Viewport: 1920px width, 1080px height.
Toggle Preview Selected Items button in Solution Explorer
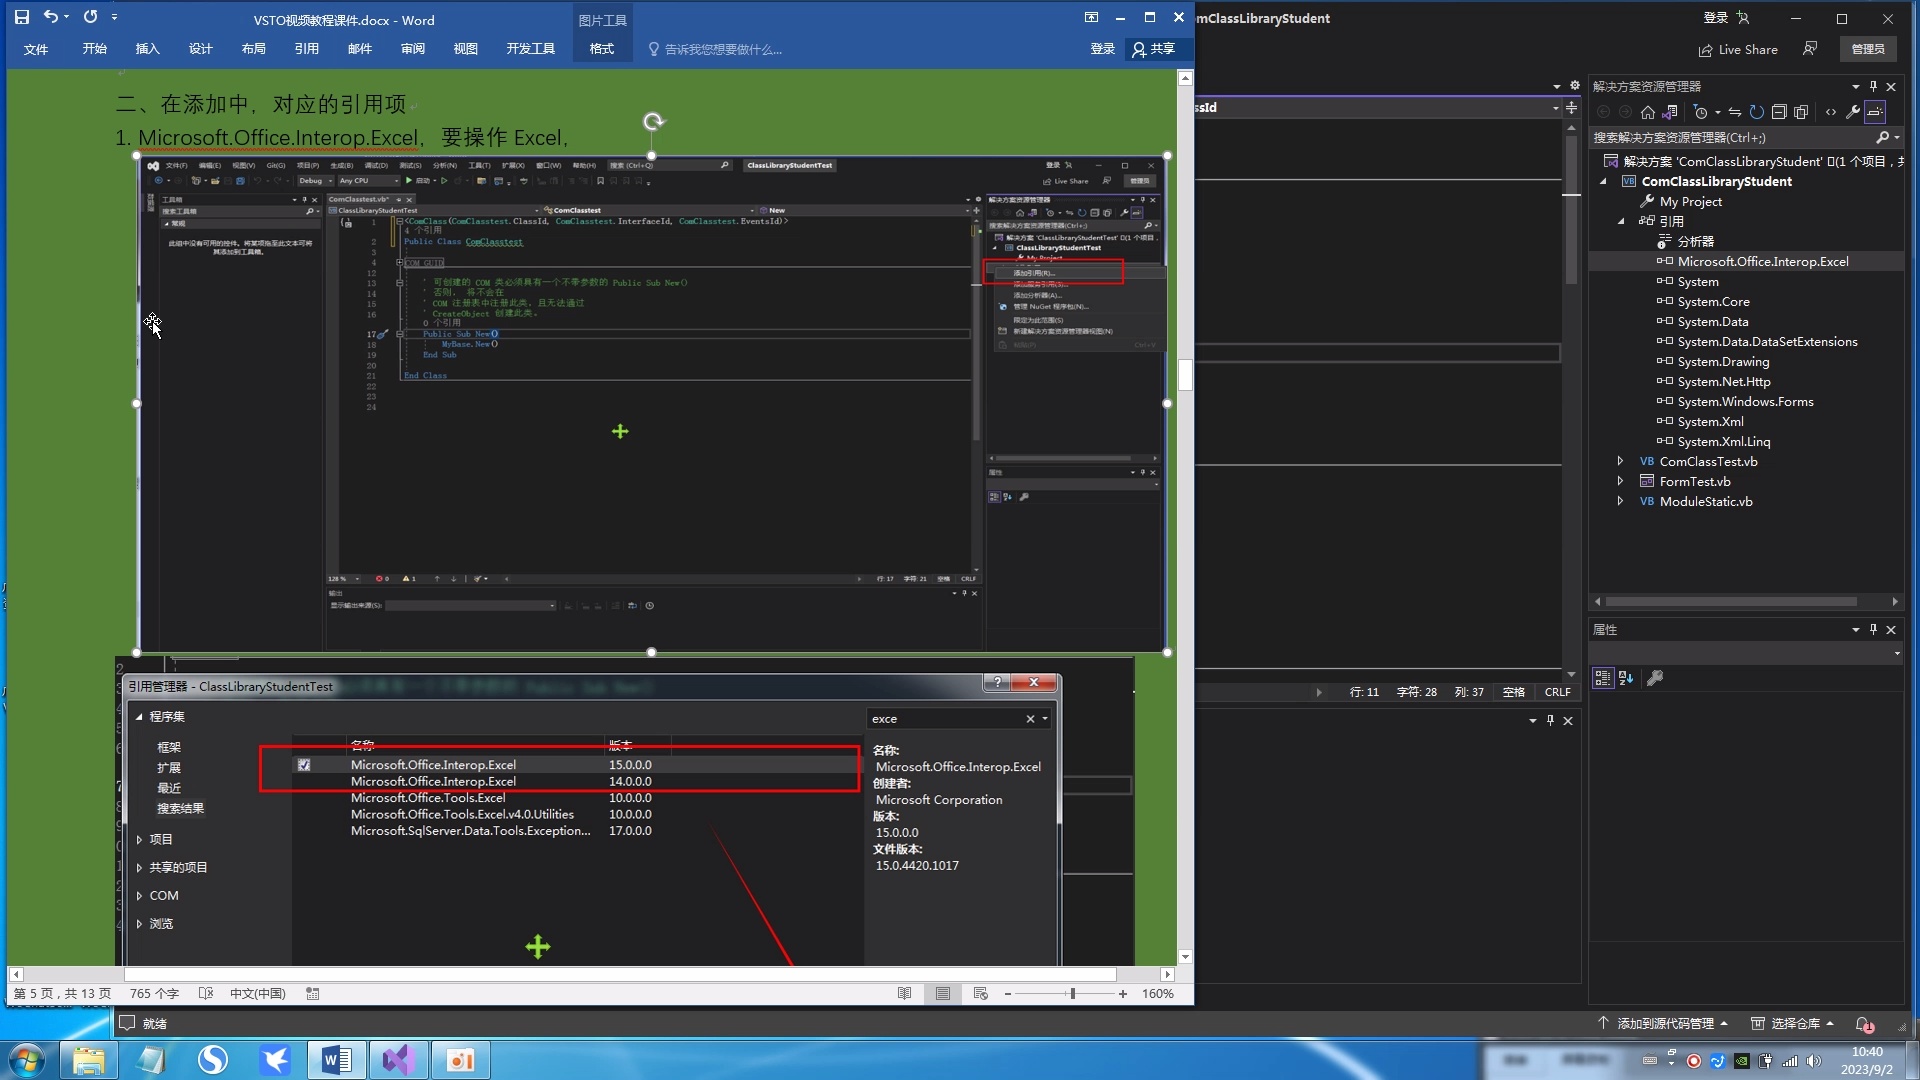pyautogui.click(x=1875, y=112)
